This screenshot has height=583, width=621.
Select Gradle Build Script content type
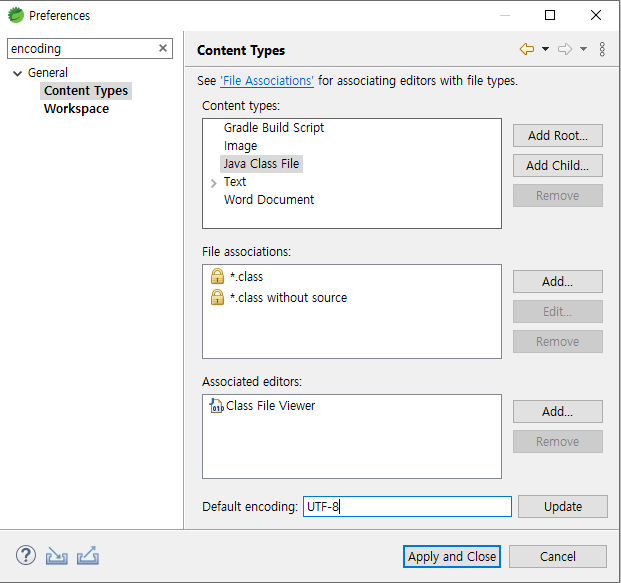coord(274,128)
